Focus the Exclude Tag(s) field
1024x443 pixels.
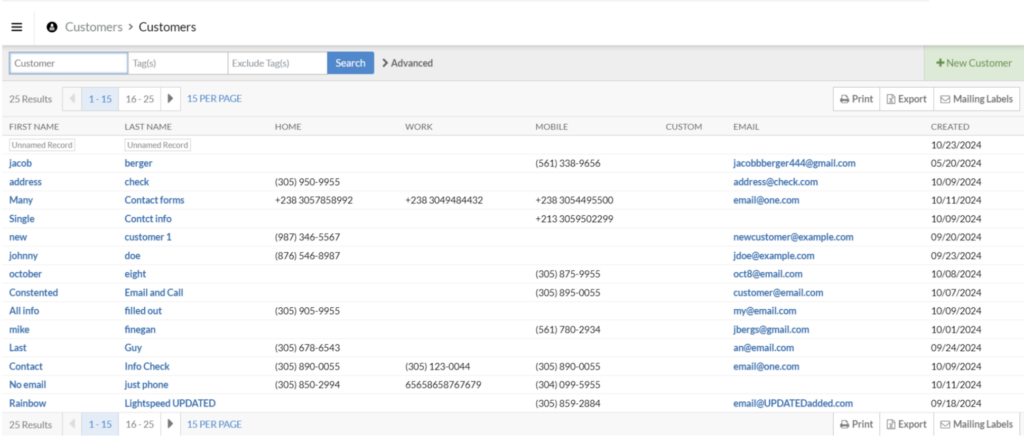click(x=278, y=63)
